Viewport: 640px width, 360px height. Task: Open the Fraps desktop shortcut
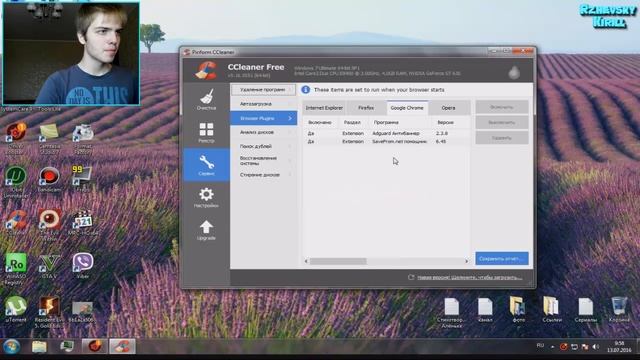(x=82, y=178)
